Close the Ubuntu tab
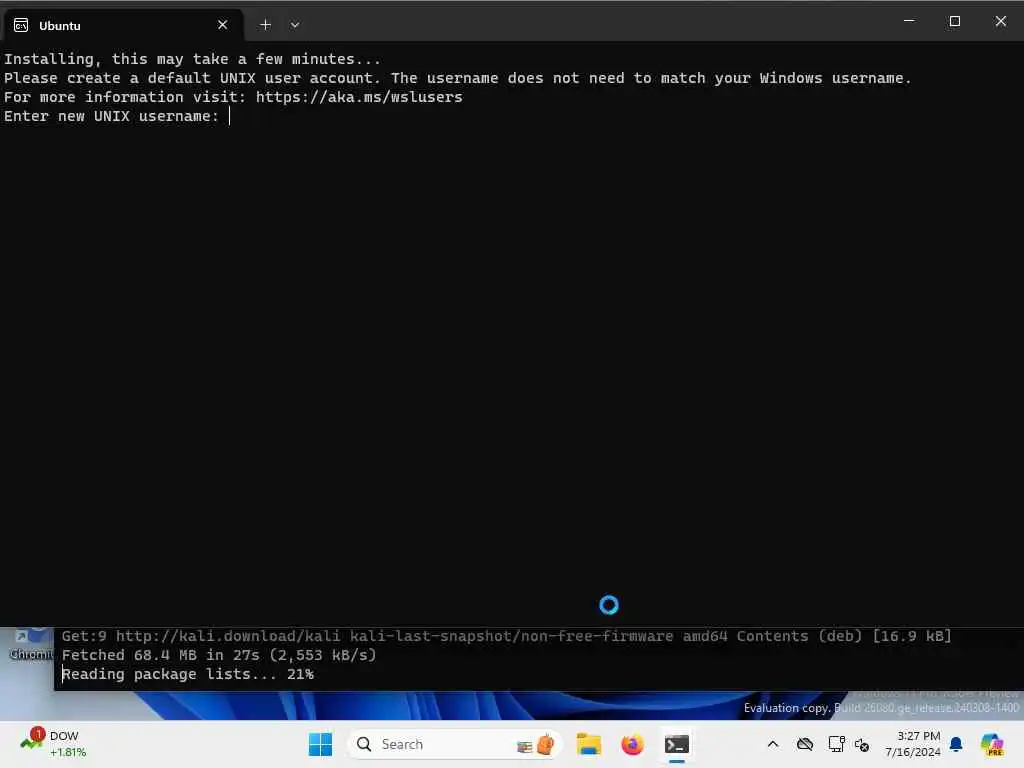The image size is (1024, 768). tap(223, 25)
